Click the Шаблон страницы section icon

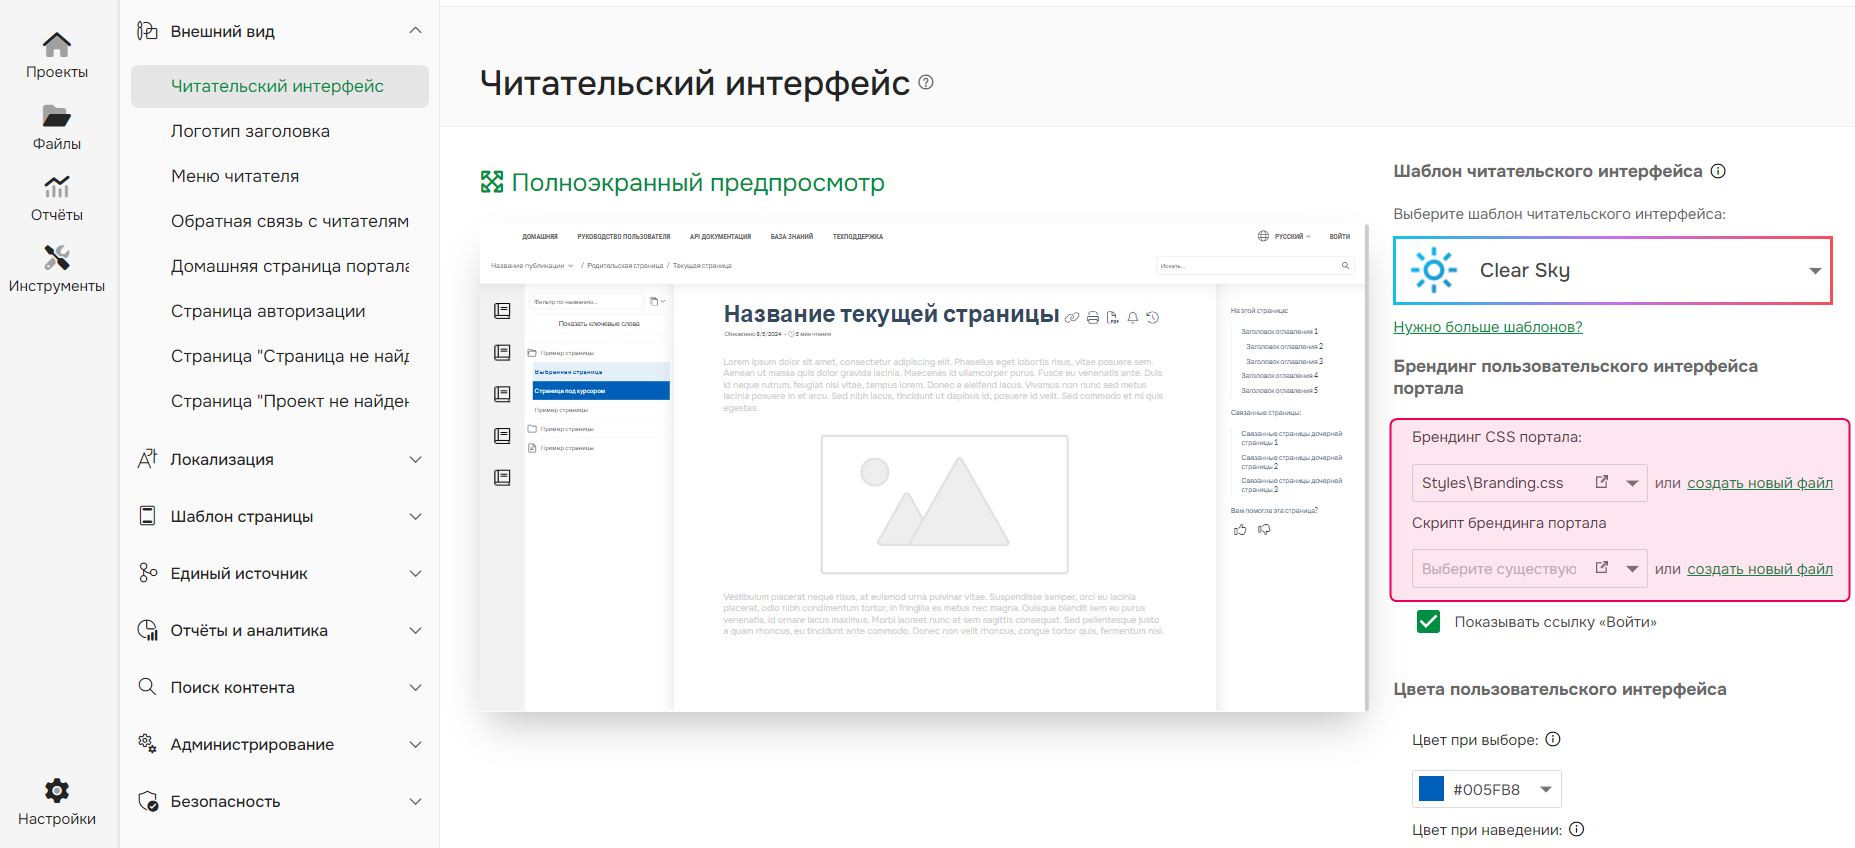[147, 516]
